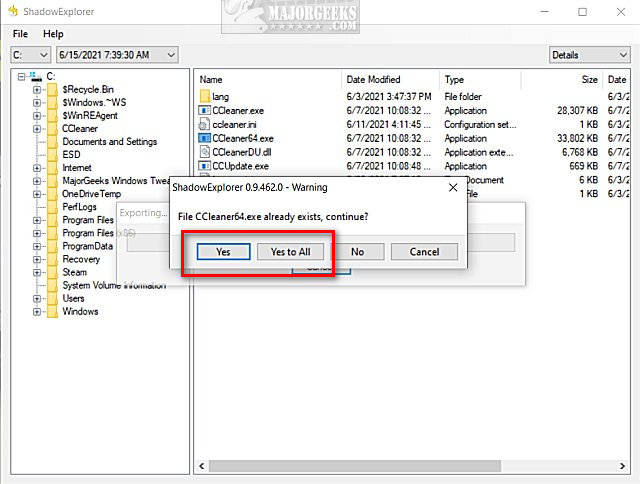Open the shadow copy date dropdown

(117, 55)
